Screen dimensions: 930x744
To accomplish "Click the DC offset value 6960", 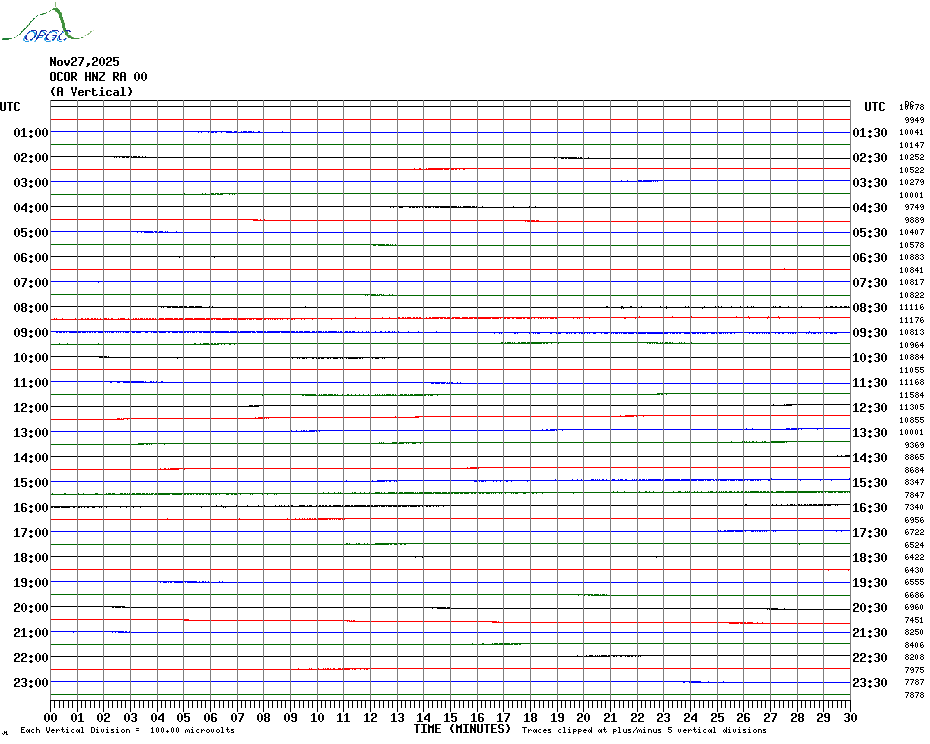I will [914, 608].
